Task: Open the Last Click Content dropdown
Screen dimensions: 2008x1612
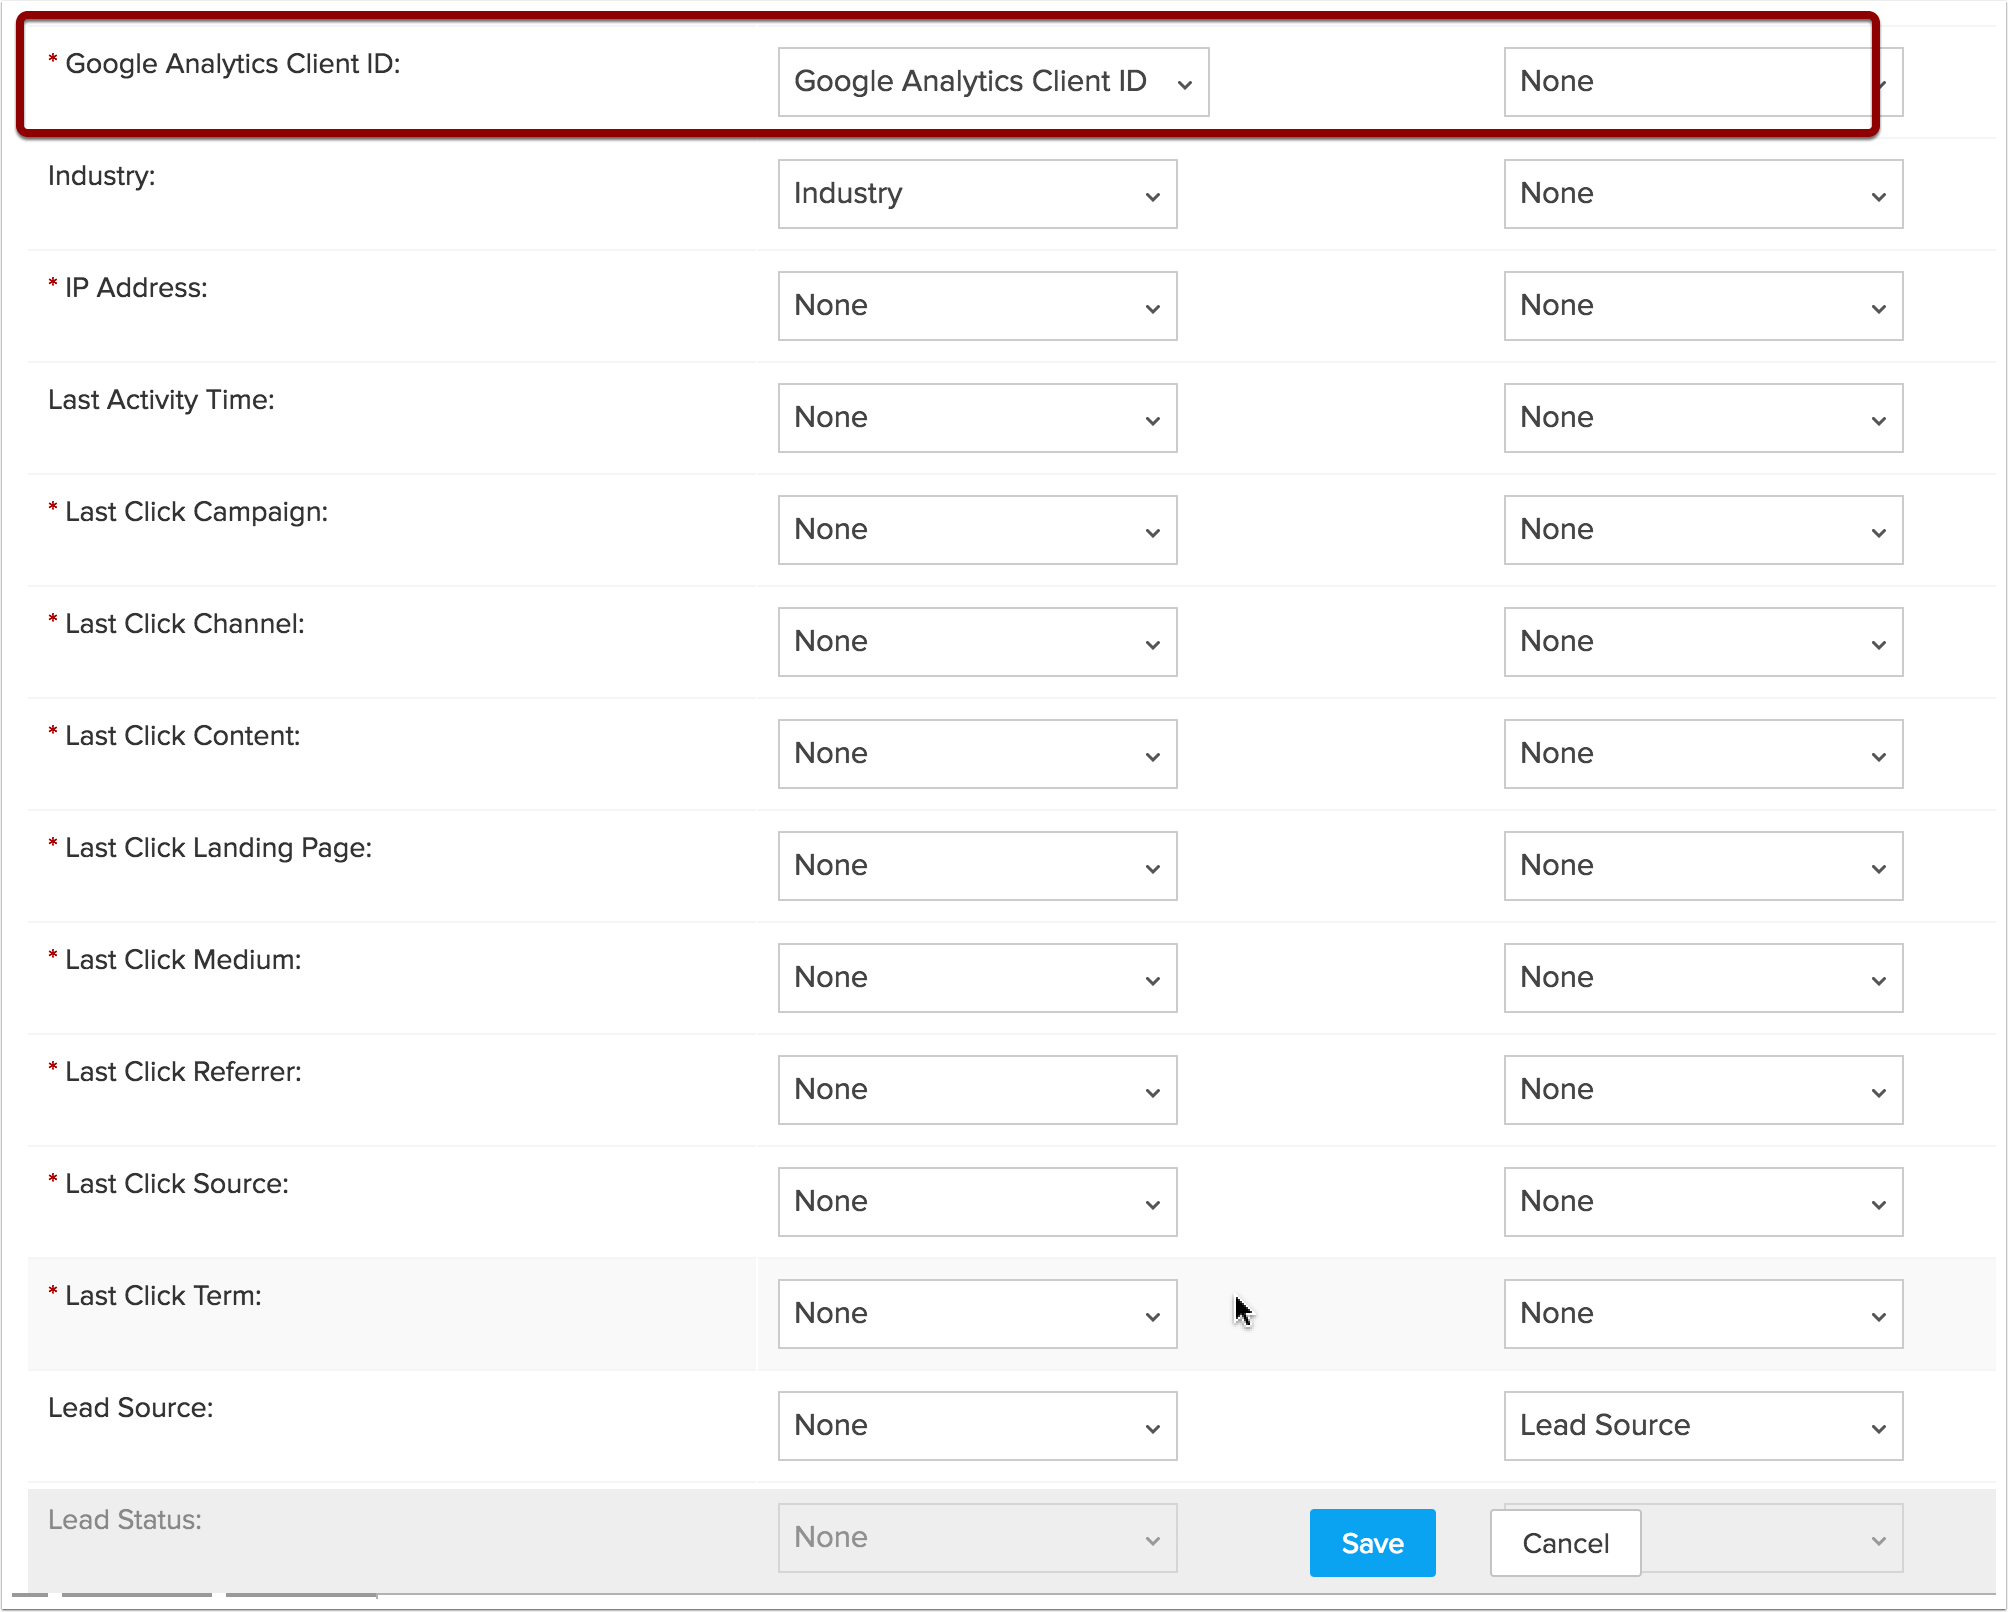Action: click(977, 753)
